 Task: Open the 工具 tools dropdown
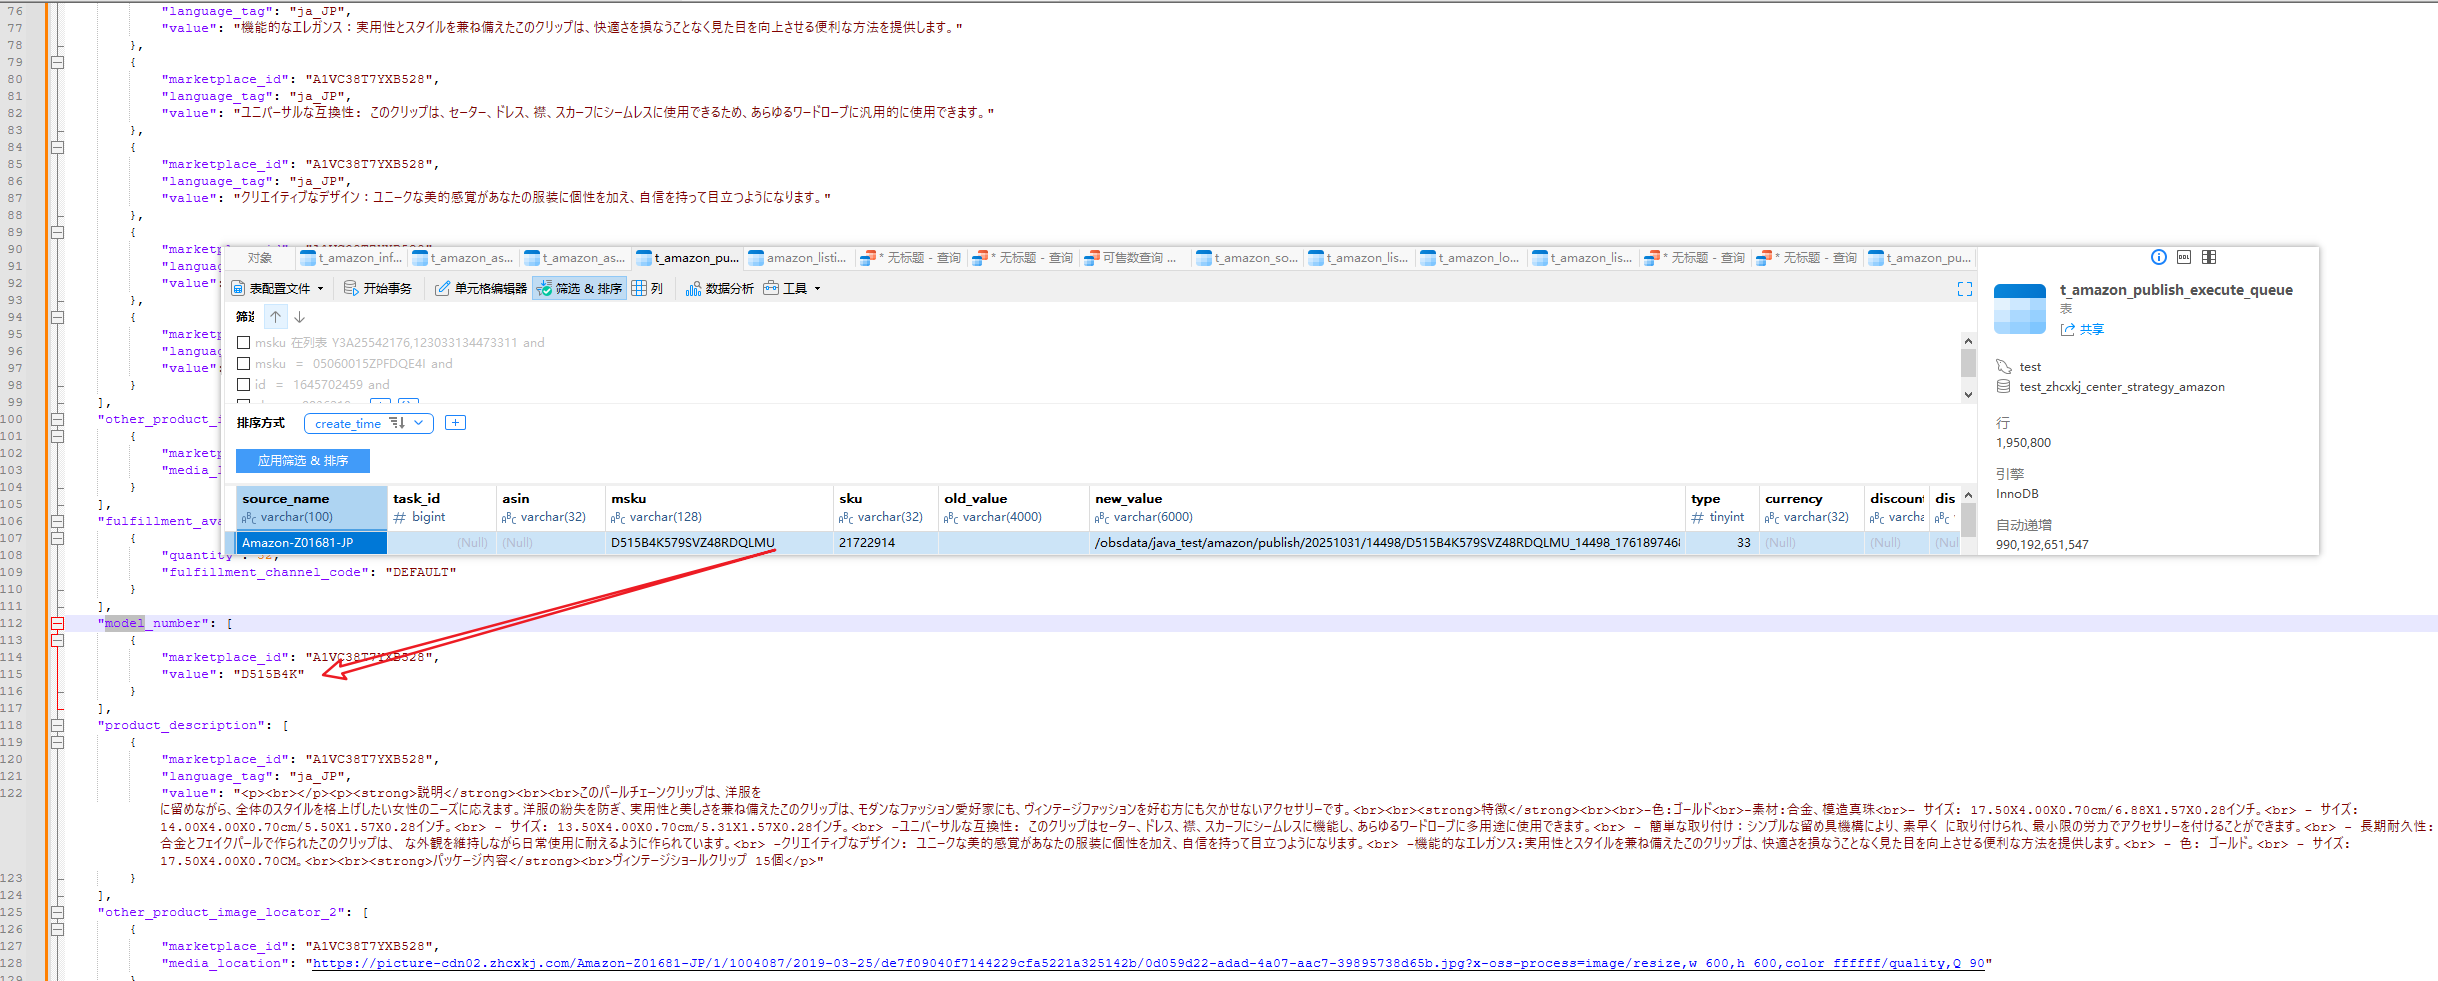792,289
